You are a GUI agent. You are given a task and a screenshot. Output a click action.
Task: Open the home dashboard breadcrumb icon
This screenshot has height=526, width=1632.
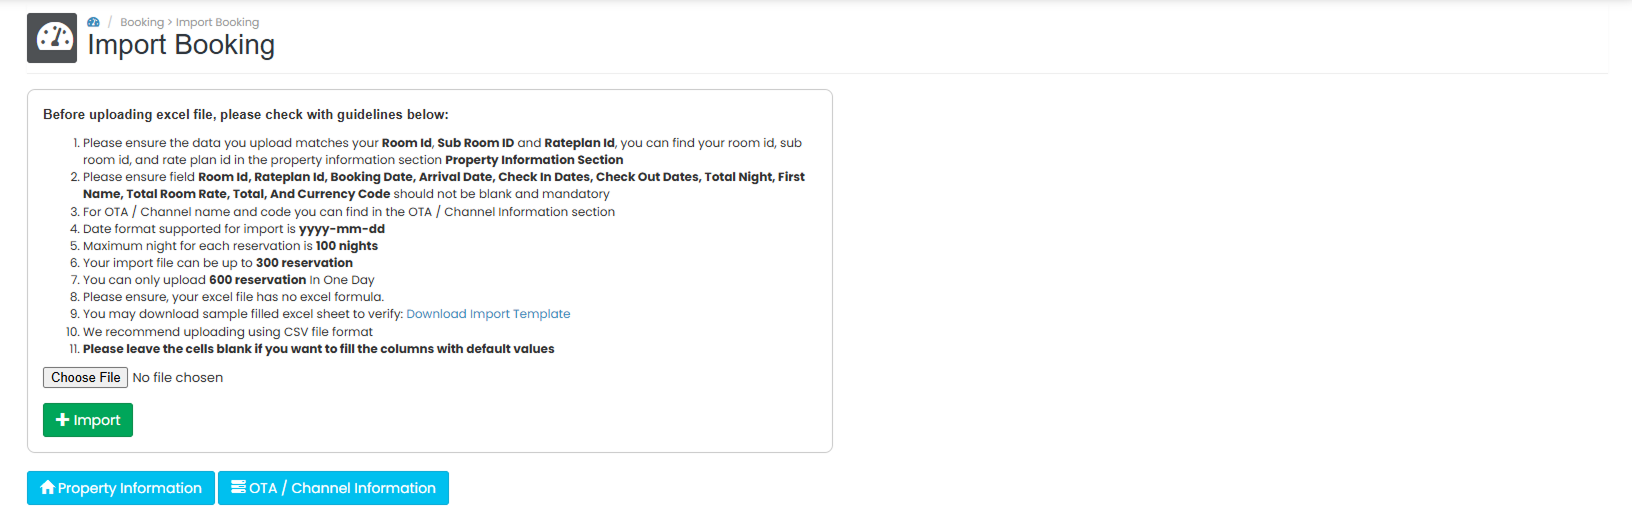click(x=93, y=22)
